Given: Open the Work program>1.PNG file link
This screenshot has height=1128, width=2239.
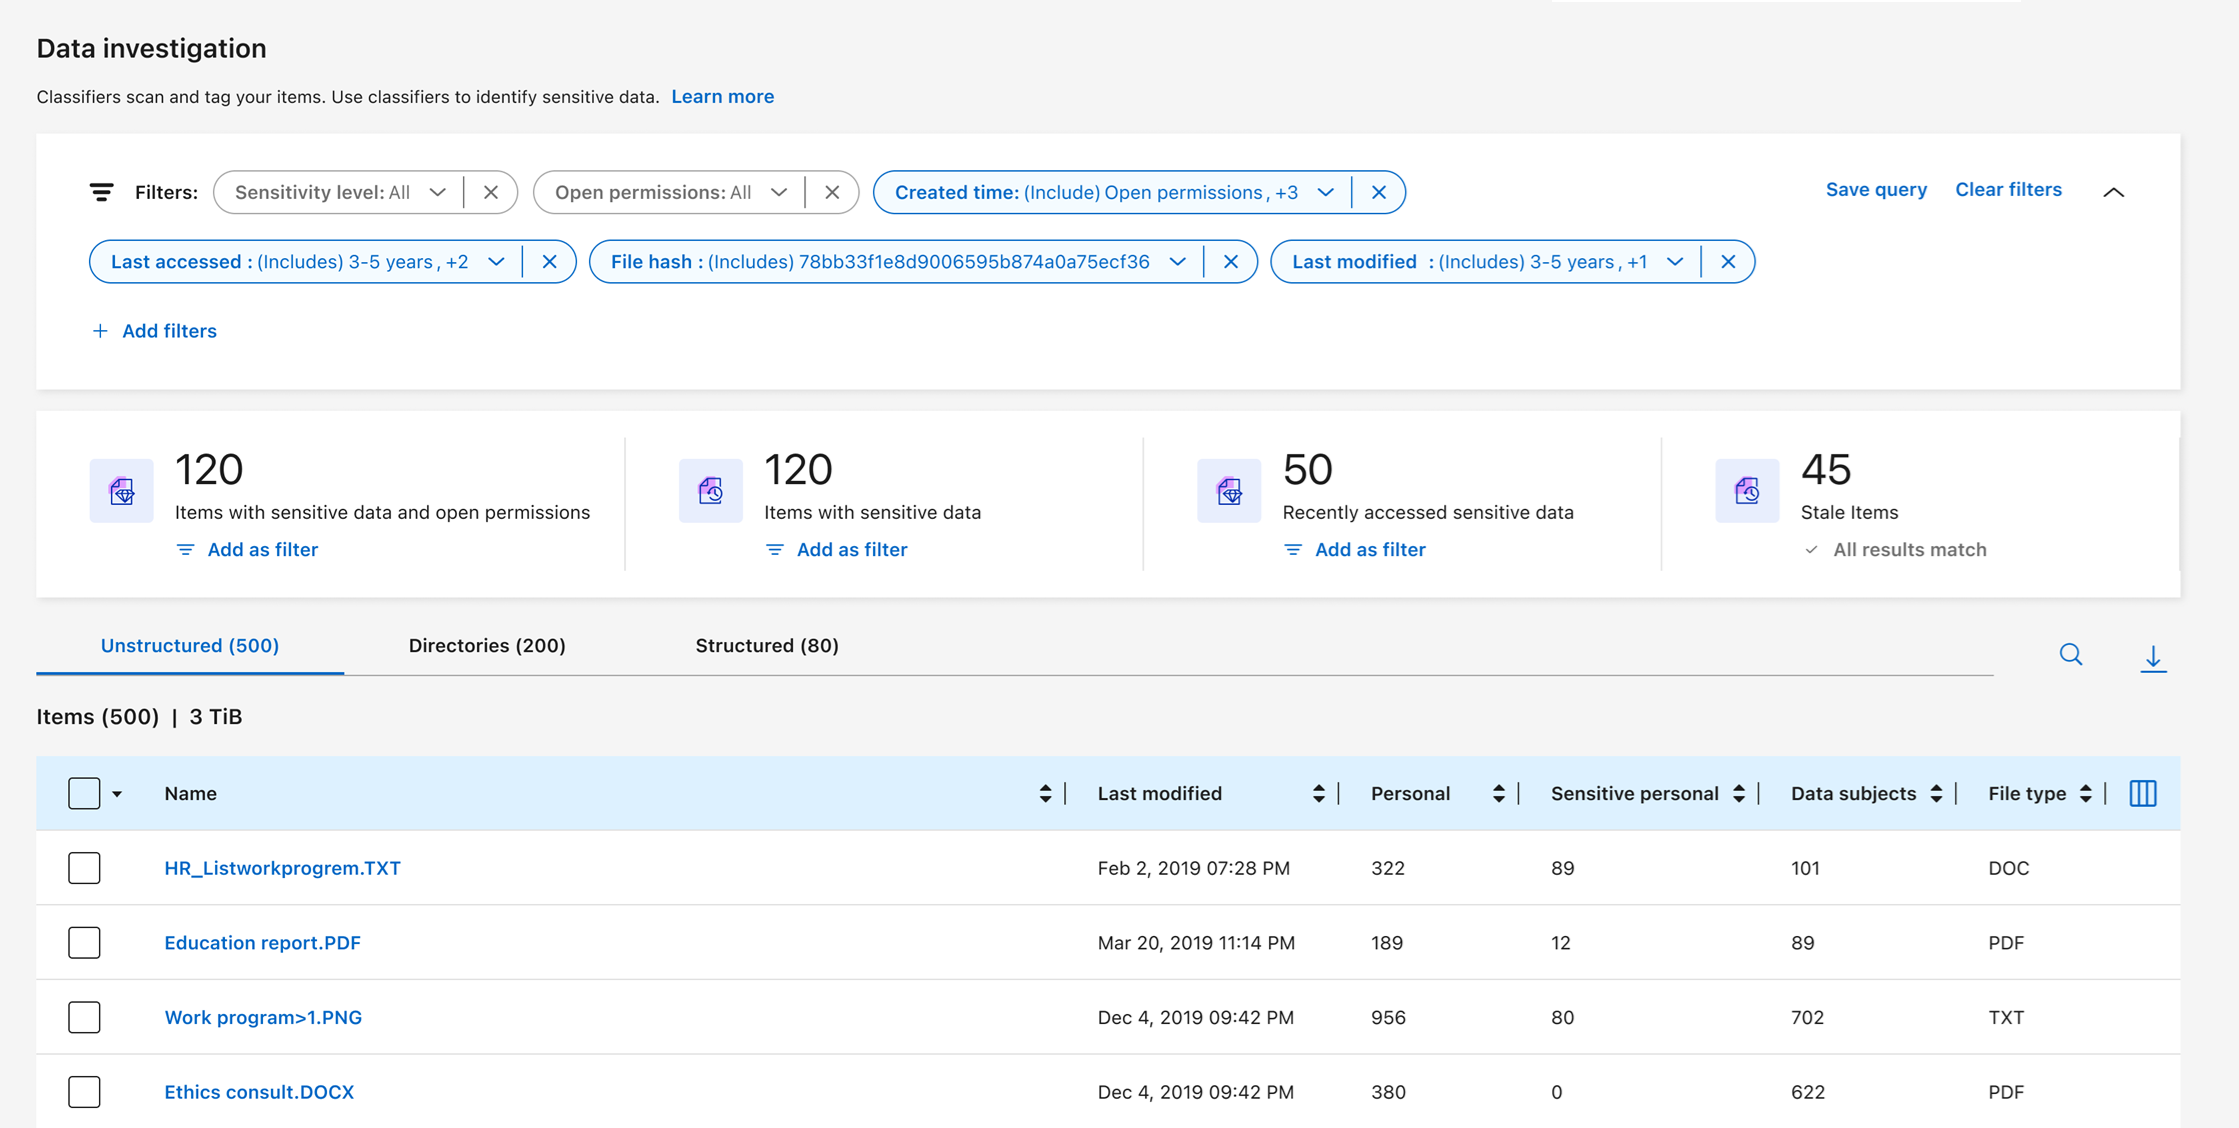Looking at the screenshot, I should coord(263,1017).
